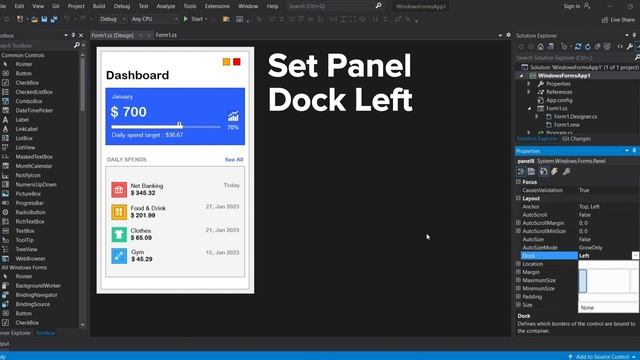Click Add to Source Control in status bar
The height and width of the screenshot is (360, 640).
pyautogui.click(x=602, y=356)
